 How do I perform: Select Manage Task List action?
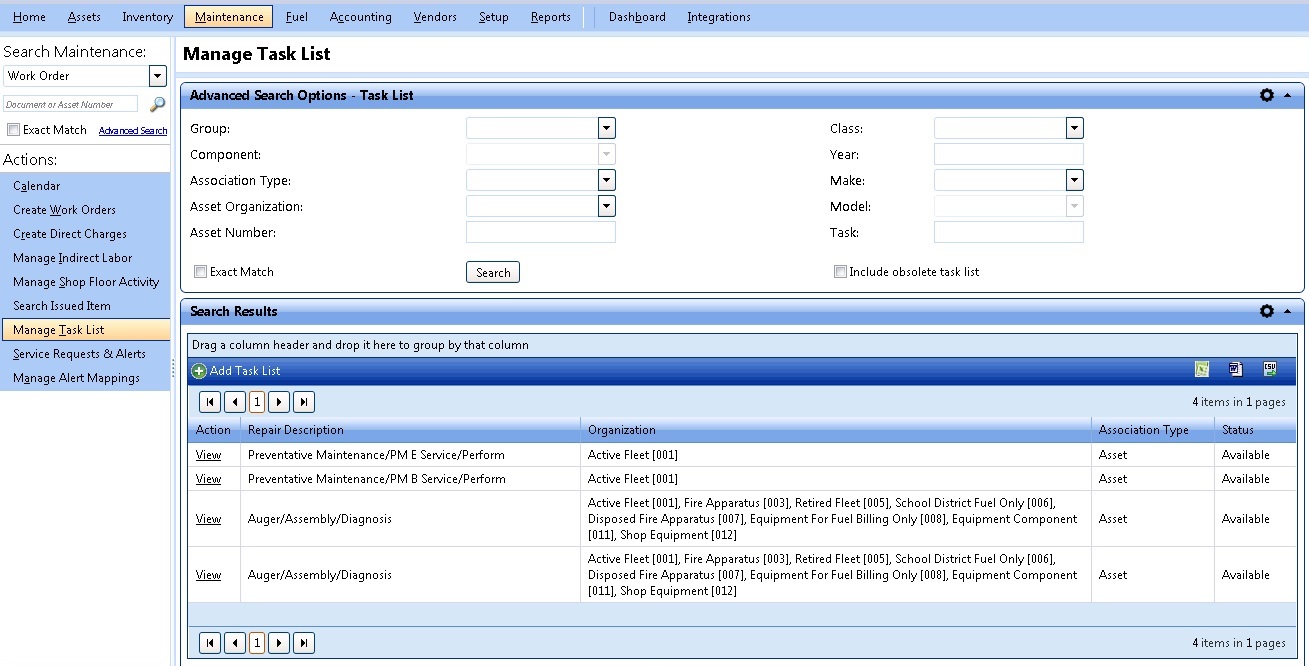click(85, 330)
